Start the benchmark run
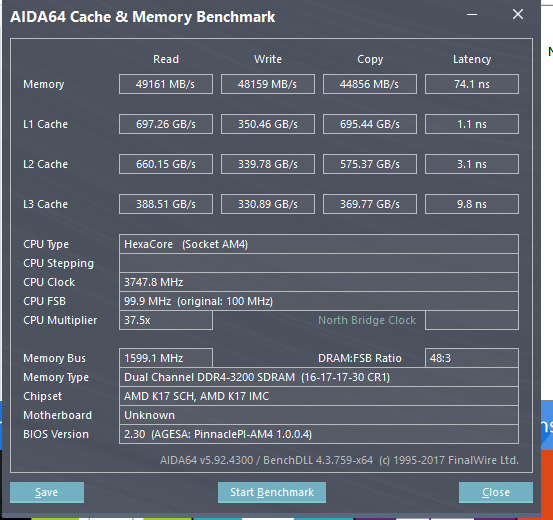Screen dimensions: 553x520 coord(272,492)
